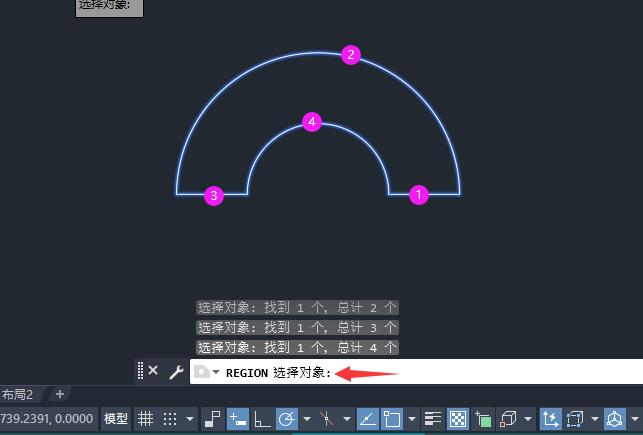Close the command line window
Screen dimensions: 643x435
click(x=153, y=371)
